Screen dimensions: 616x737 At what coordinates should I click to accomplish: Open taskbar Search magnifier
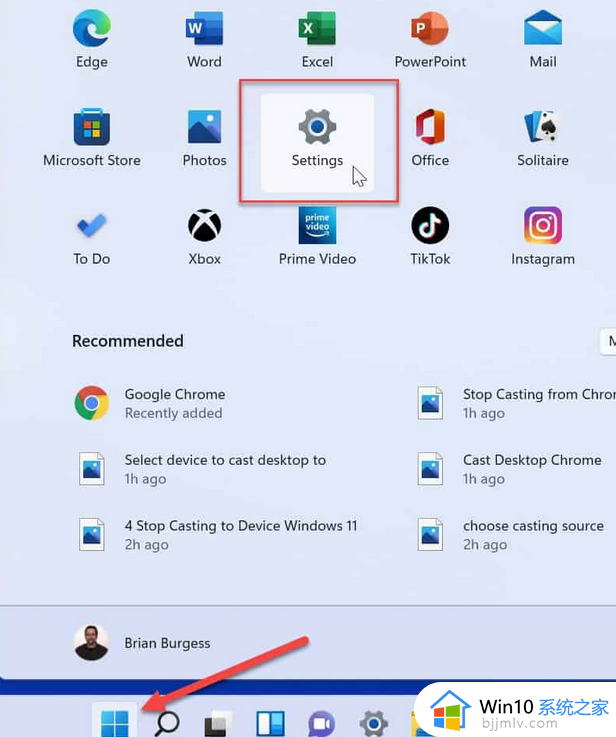tap(167, 722)
